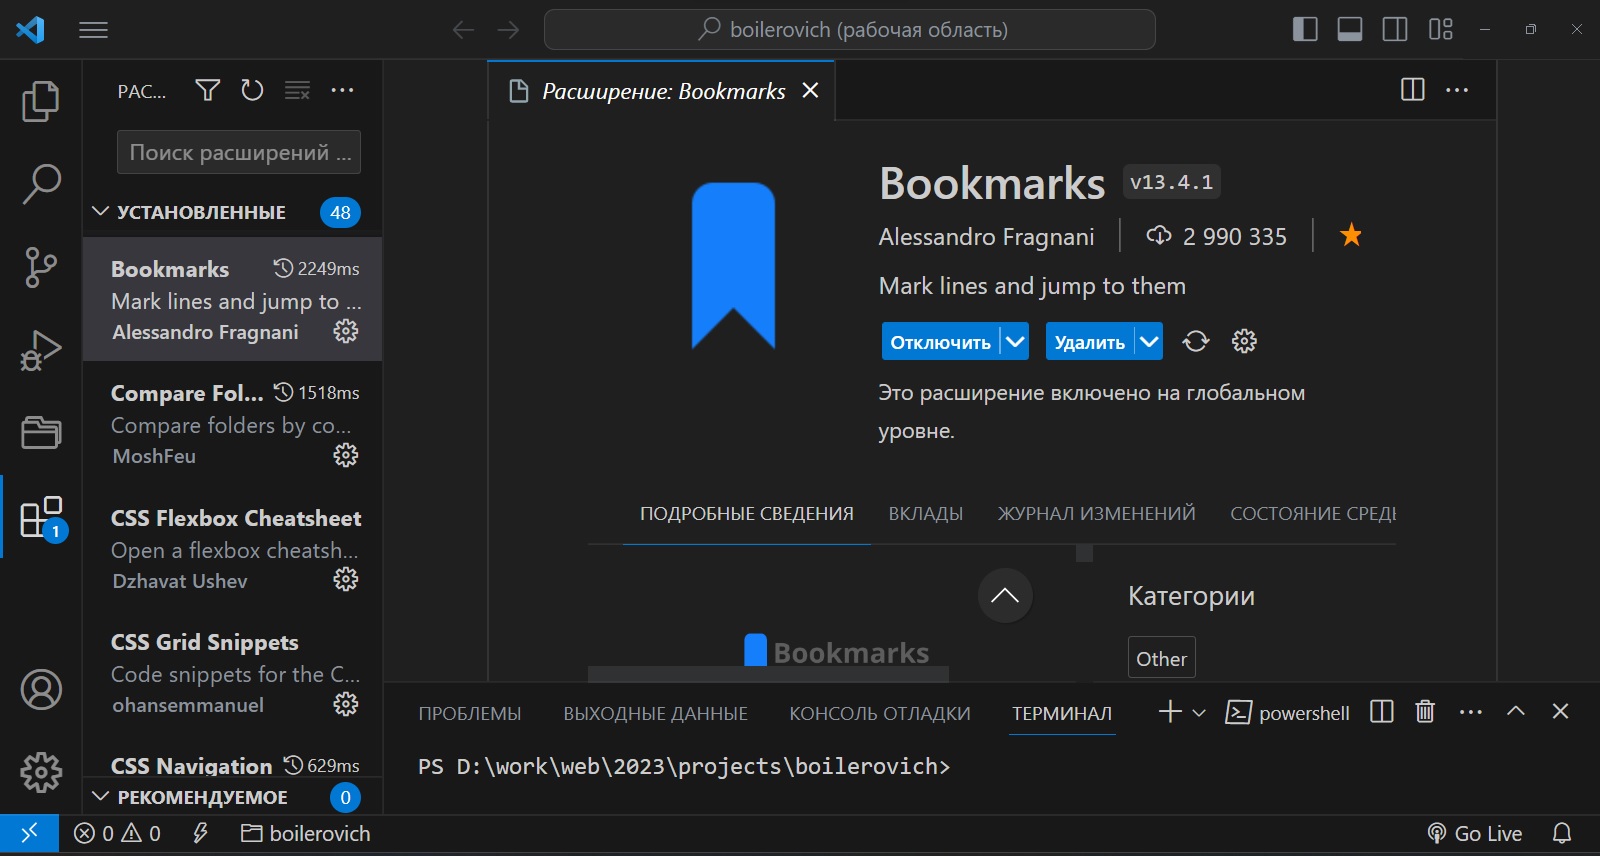The height and width of the screenshot is (856, 1600).
Task: Select Compare Folders extension in list
Action: [232, 423]
